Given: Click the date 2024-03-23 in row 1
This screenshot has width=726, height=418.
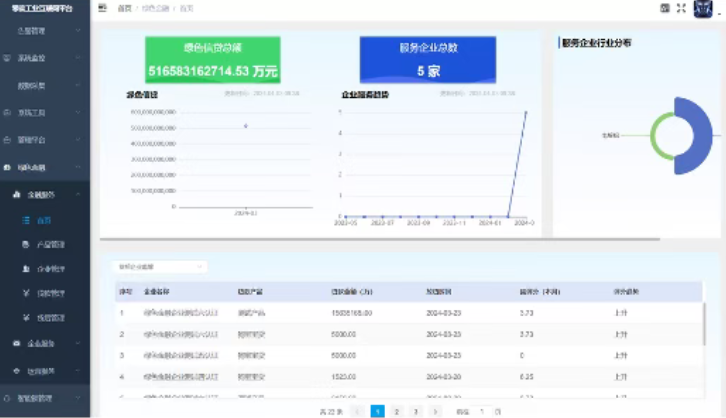Looking at the screenshot, I should coord(444,313).
